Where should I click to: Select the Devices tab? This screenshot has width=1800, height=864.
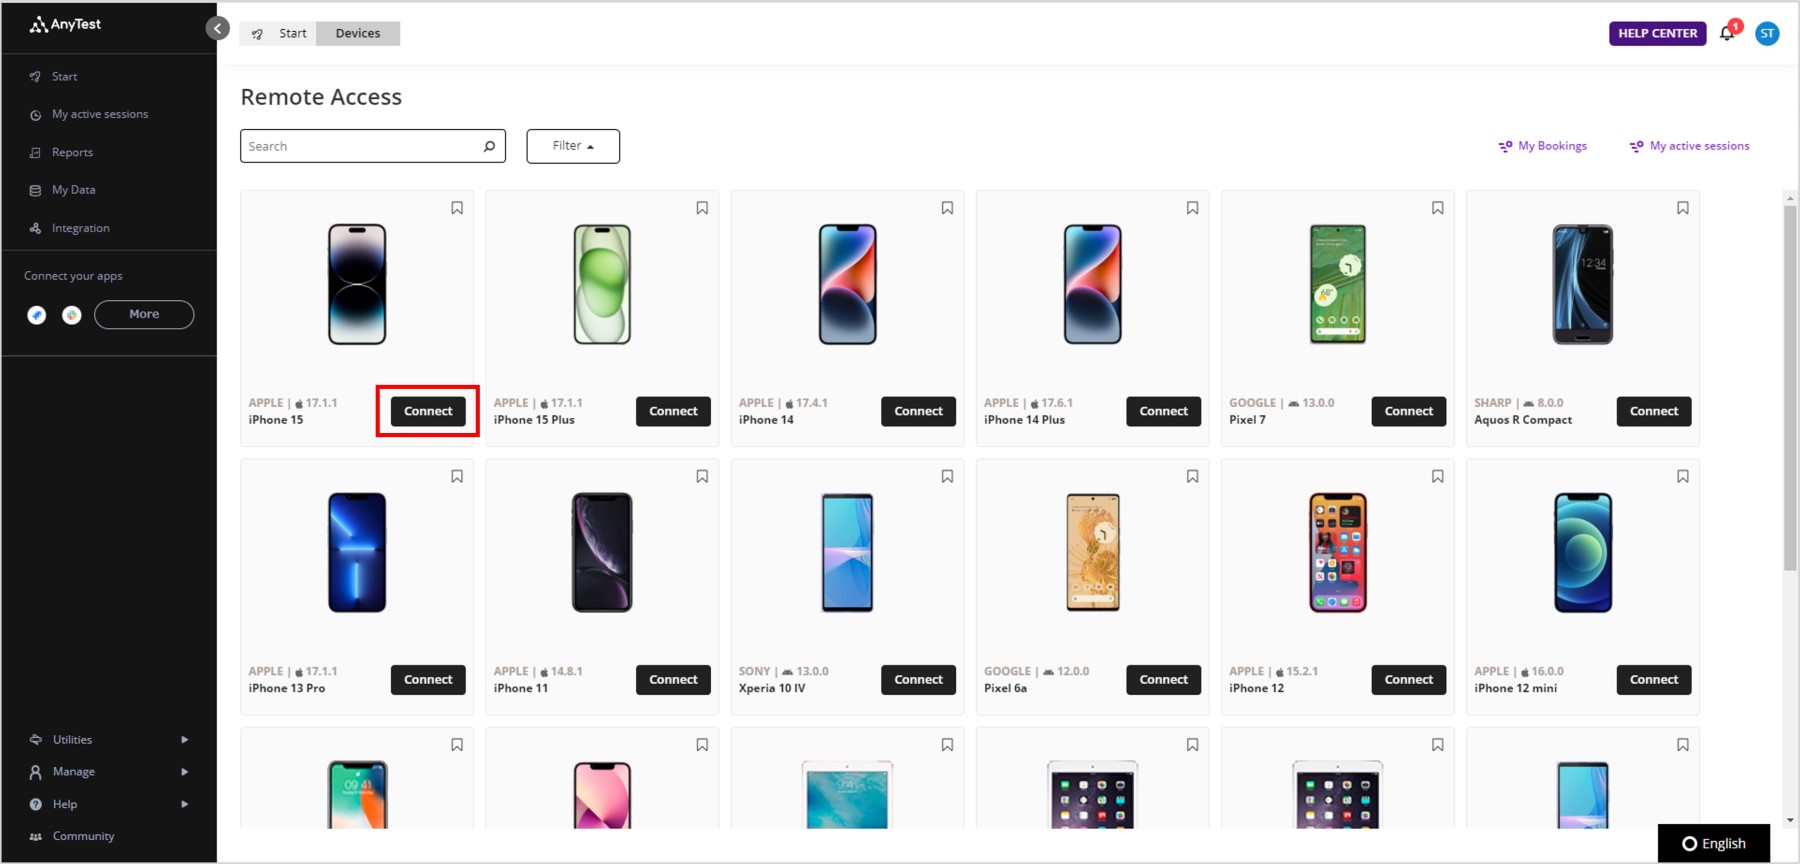(358, 33)
